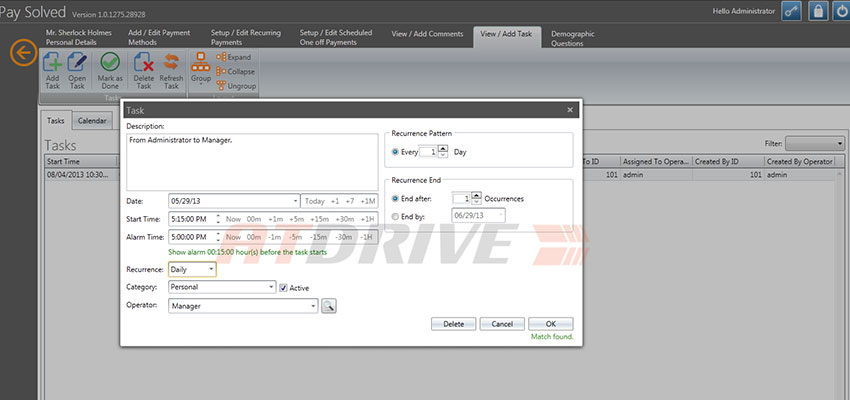Expand all groups
This screenshot has height=400, width=850.
point(234,57)
